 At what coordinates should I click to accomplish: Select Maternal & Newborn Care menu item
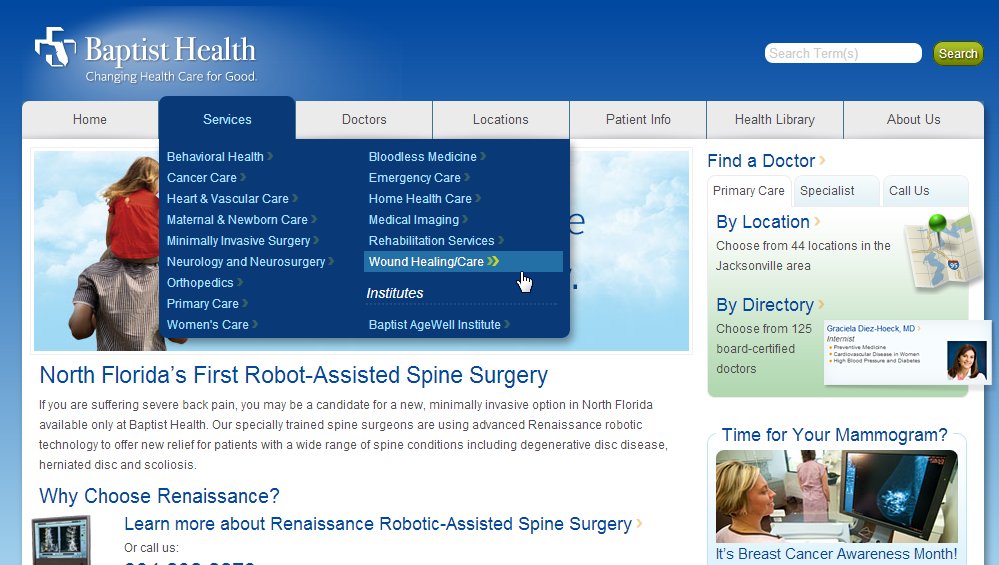237,220
